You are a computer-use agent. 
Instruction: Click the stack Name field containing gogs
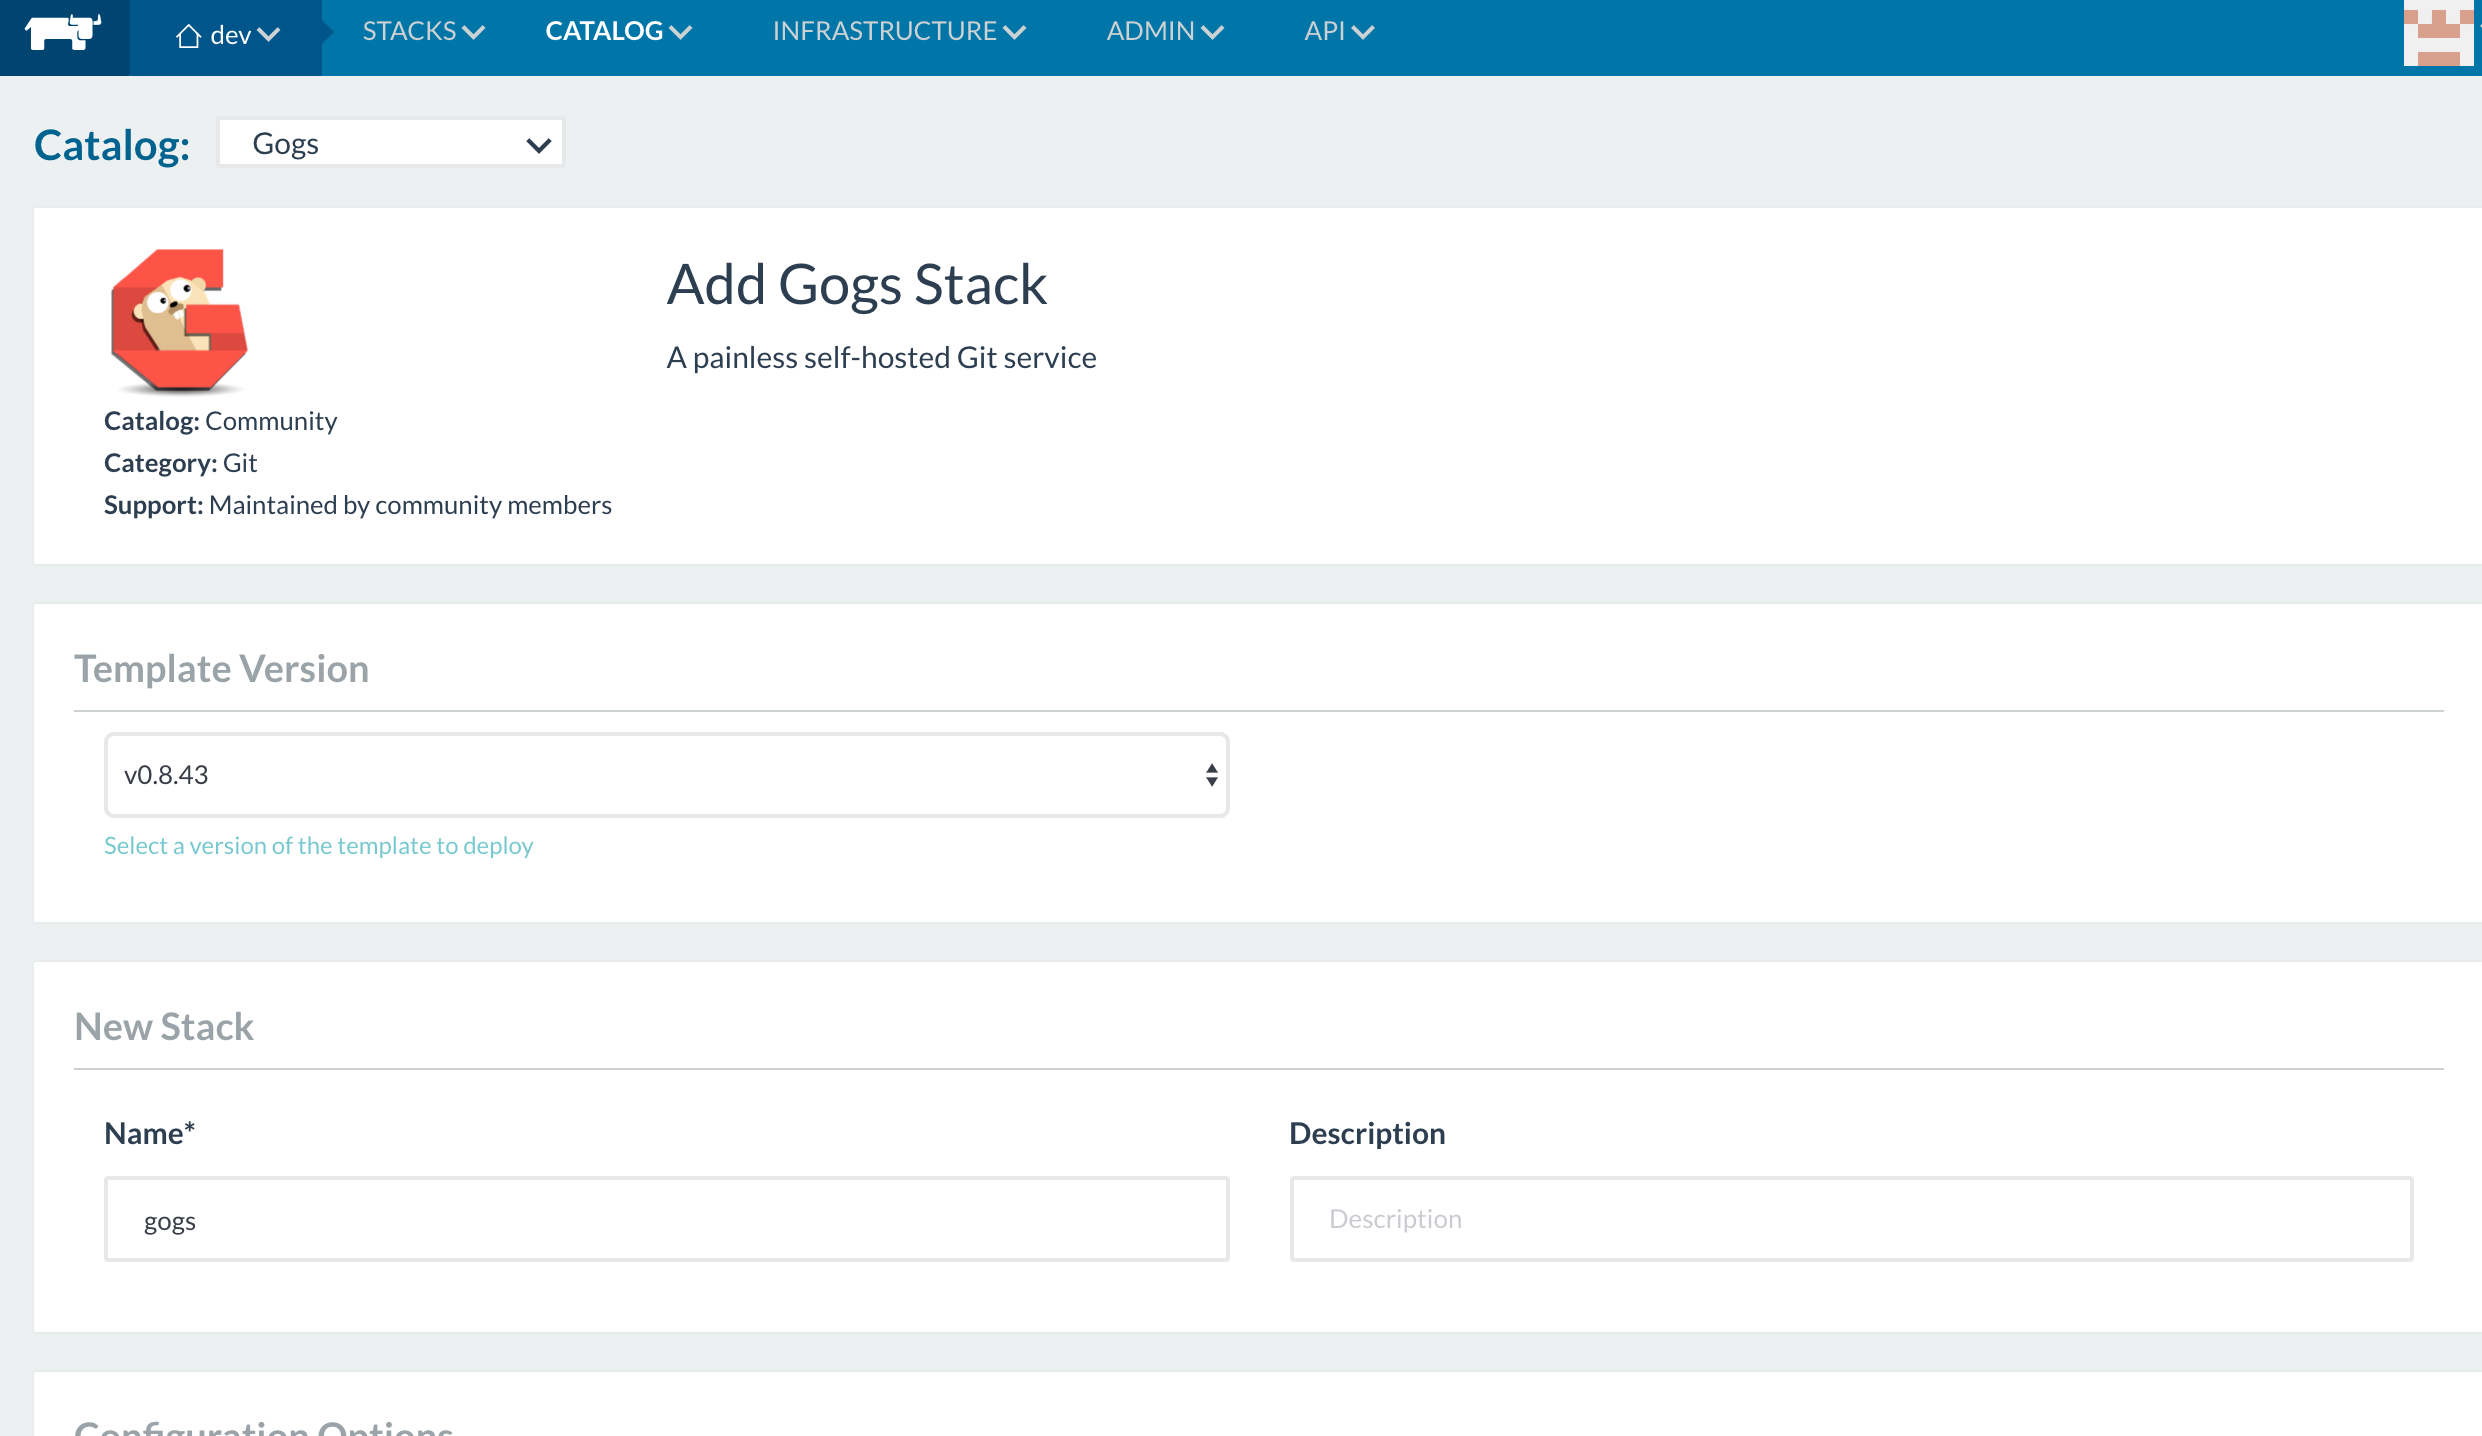click(666, 1219)
